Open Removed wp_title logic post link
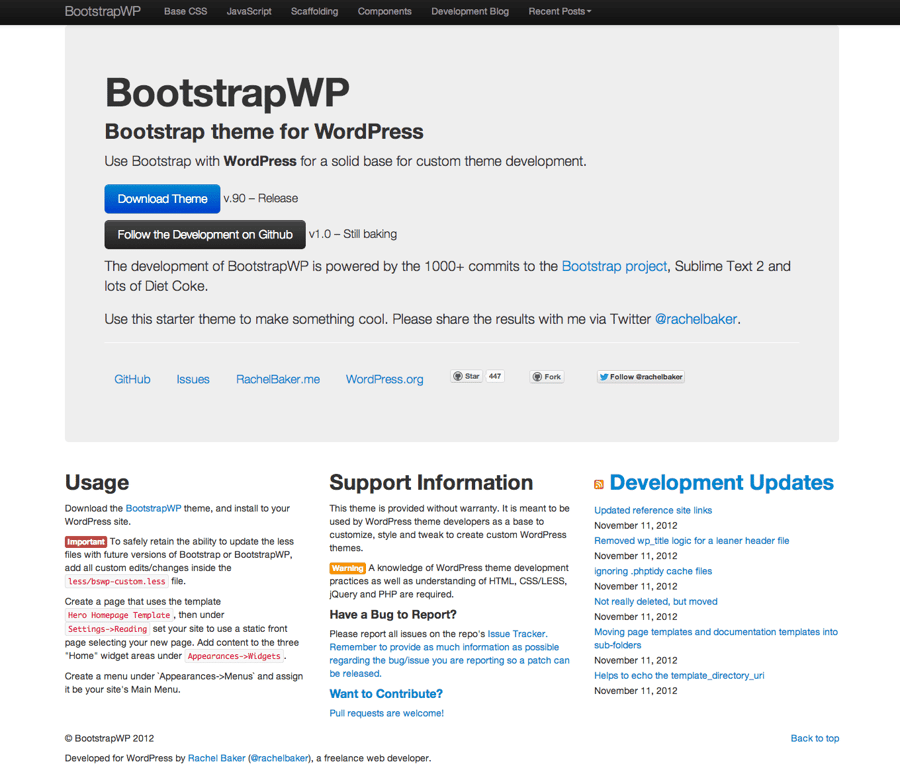Screen dimensions: 900x768 coord(692,541)
